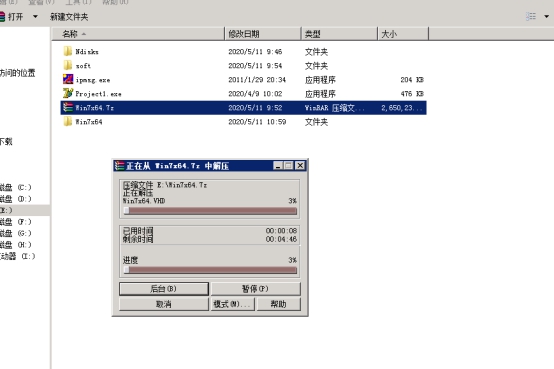
Task: Select drive (D:) in the navigation pane
Action: coord(16,199)
